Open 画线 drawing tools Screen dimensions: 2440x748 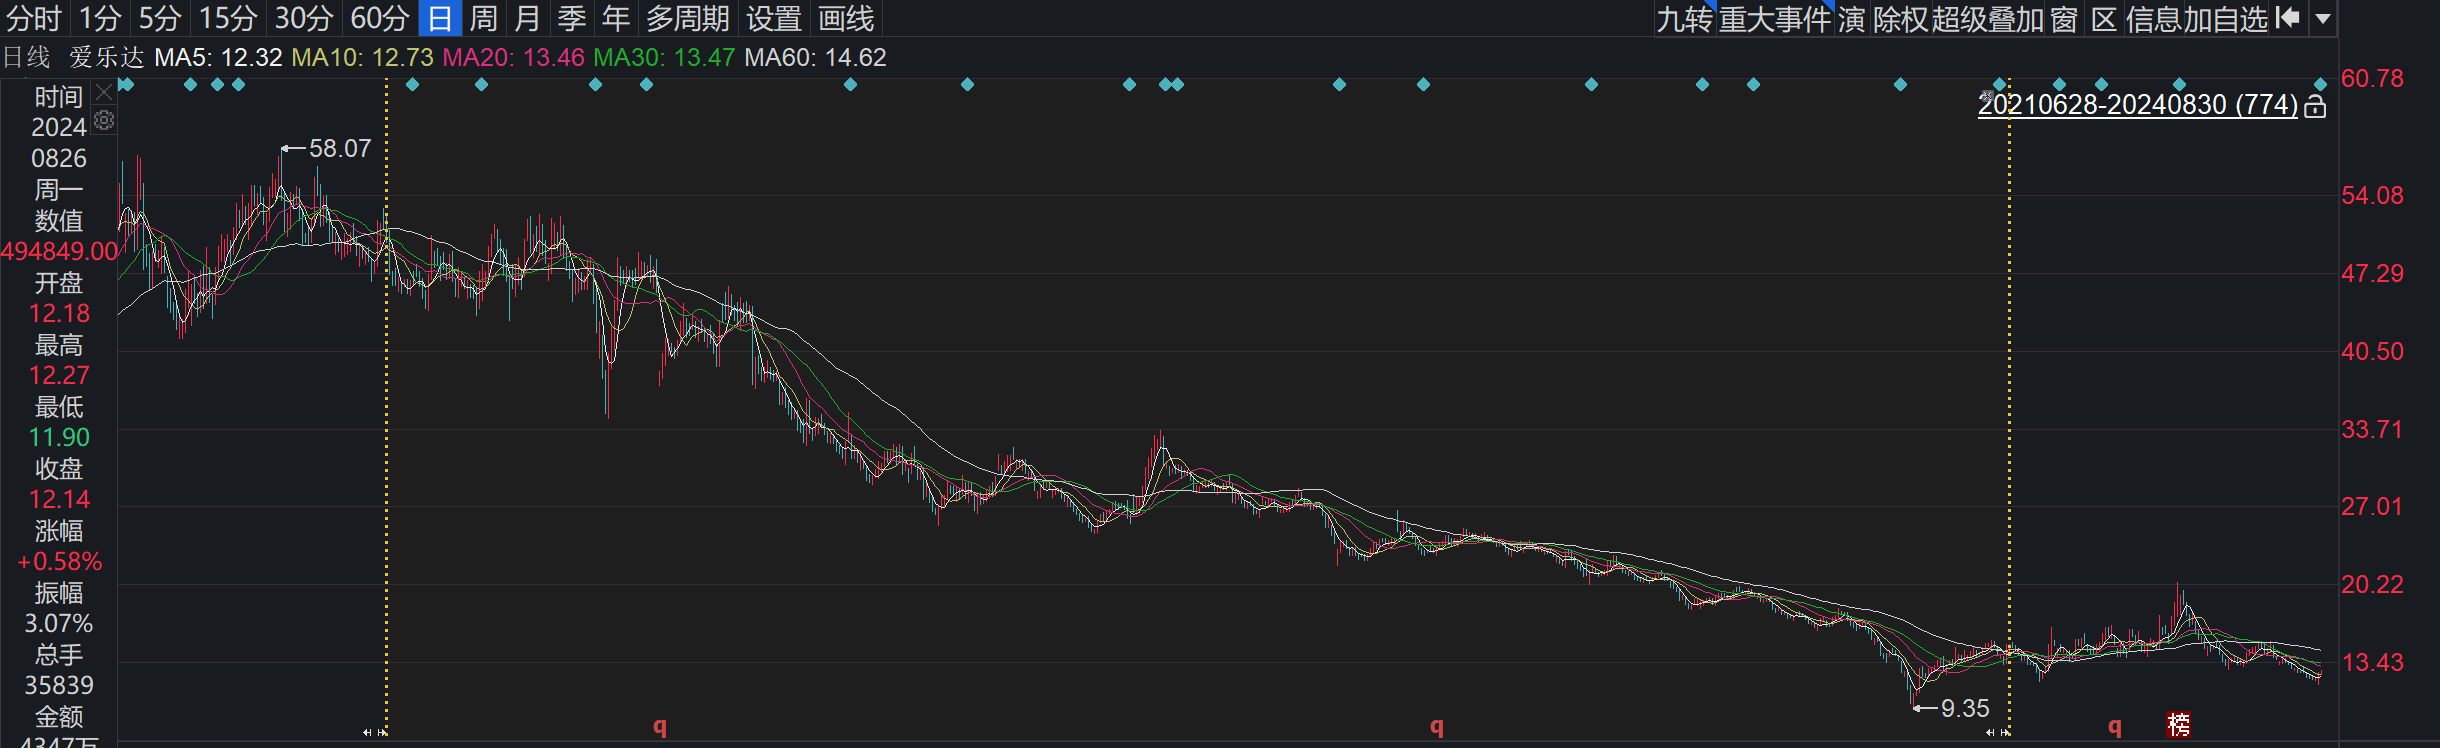tap(846, 18)
